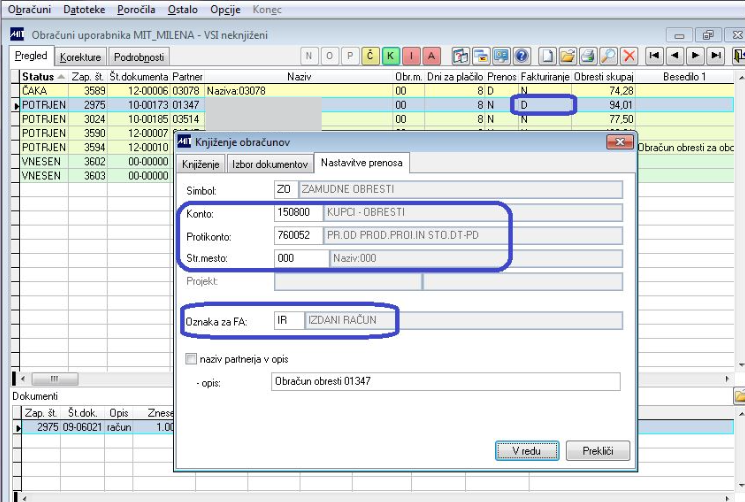
Task: Click the Obresti skupaj column header
Action: pos(603,76)
